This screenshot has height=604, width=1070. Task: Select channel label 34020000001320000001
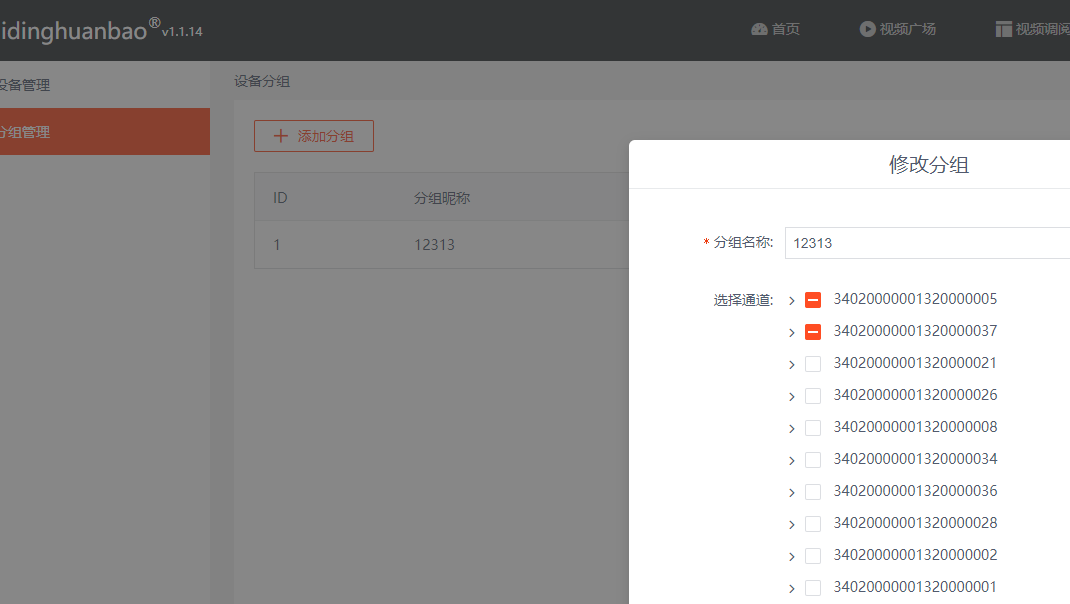[x=915, y=587]
